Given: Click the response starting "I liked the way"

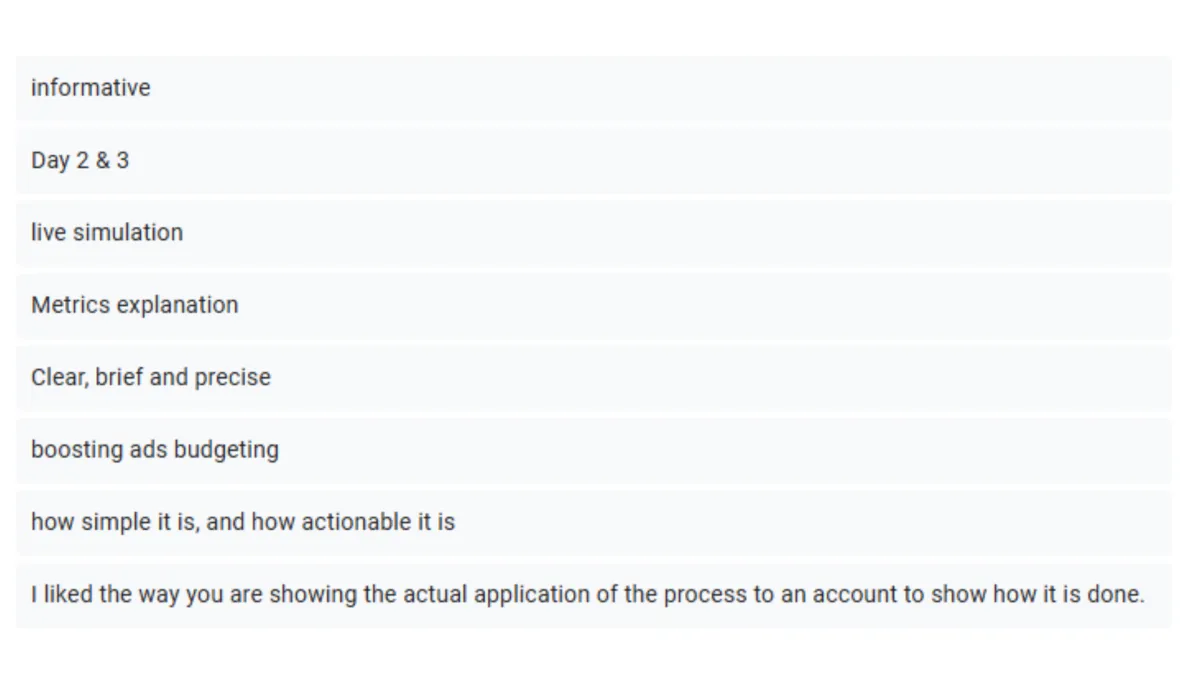Looking at the screenshot, I should point(593,595).
